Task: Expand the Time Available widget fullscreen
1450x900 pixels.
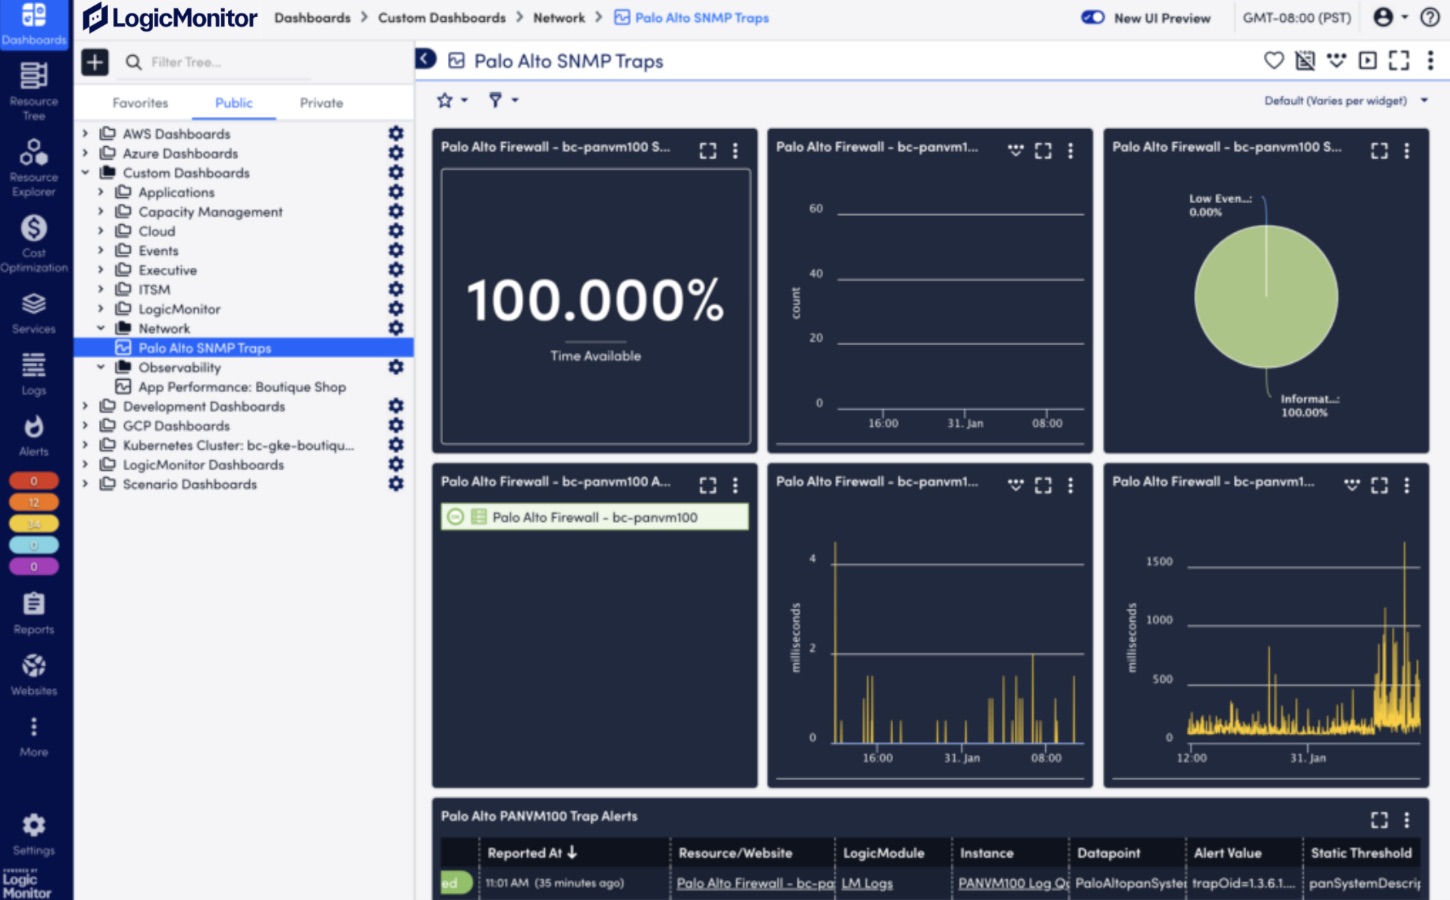Action: [x=708, y=151]
